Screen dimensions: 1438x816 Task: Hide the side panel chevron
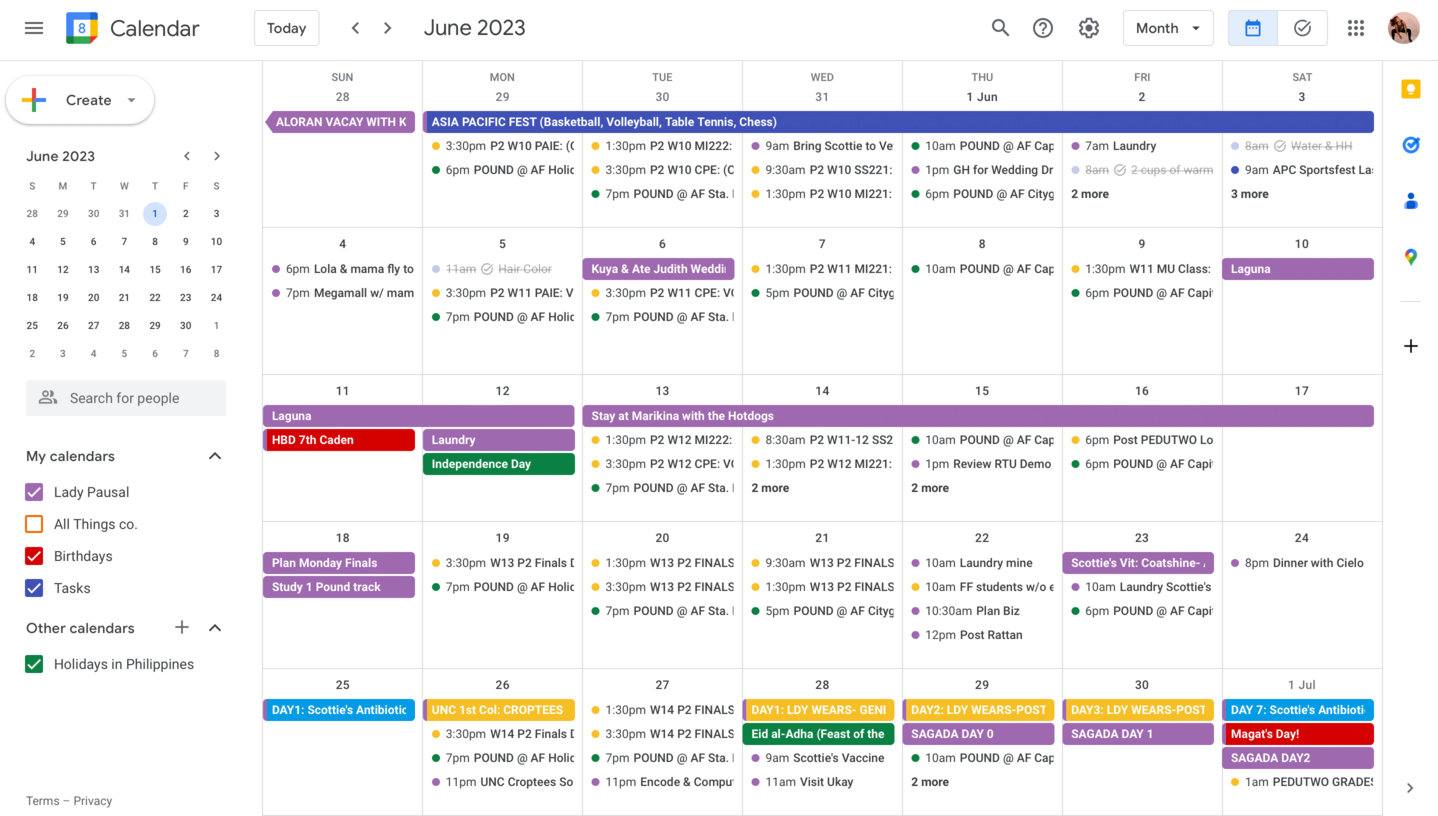[1410, 788]
